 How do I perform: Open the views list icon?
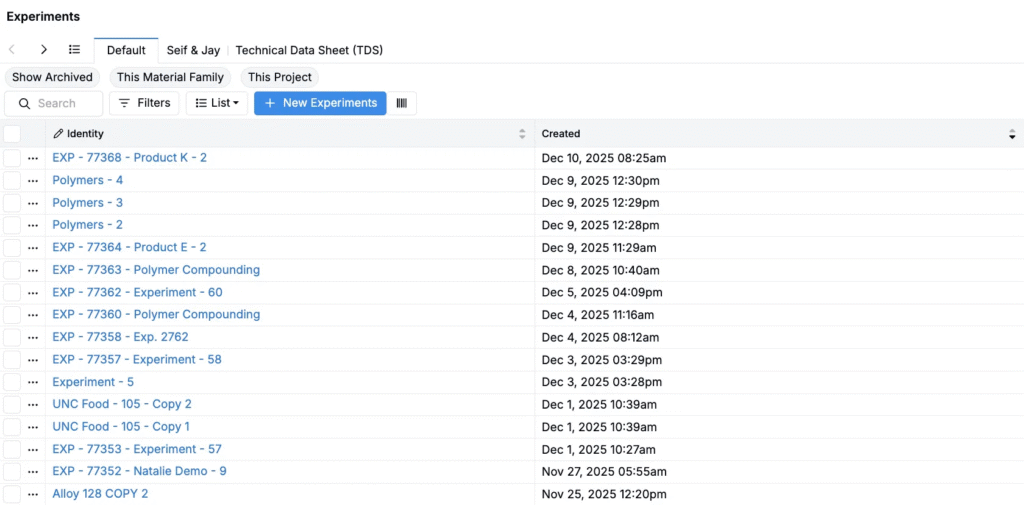74,49
